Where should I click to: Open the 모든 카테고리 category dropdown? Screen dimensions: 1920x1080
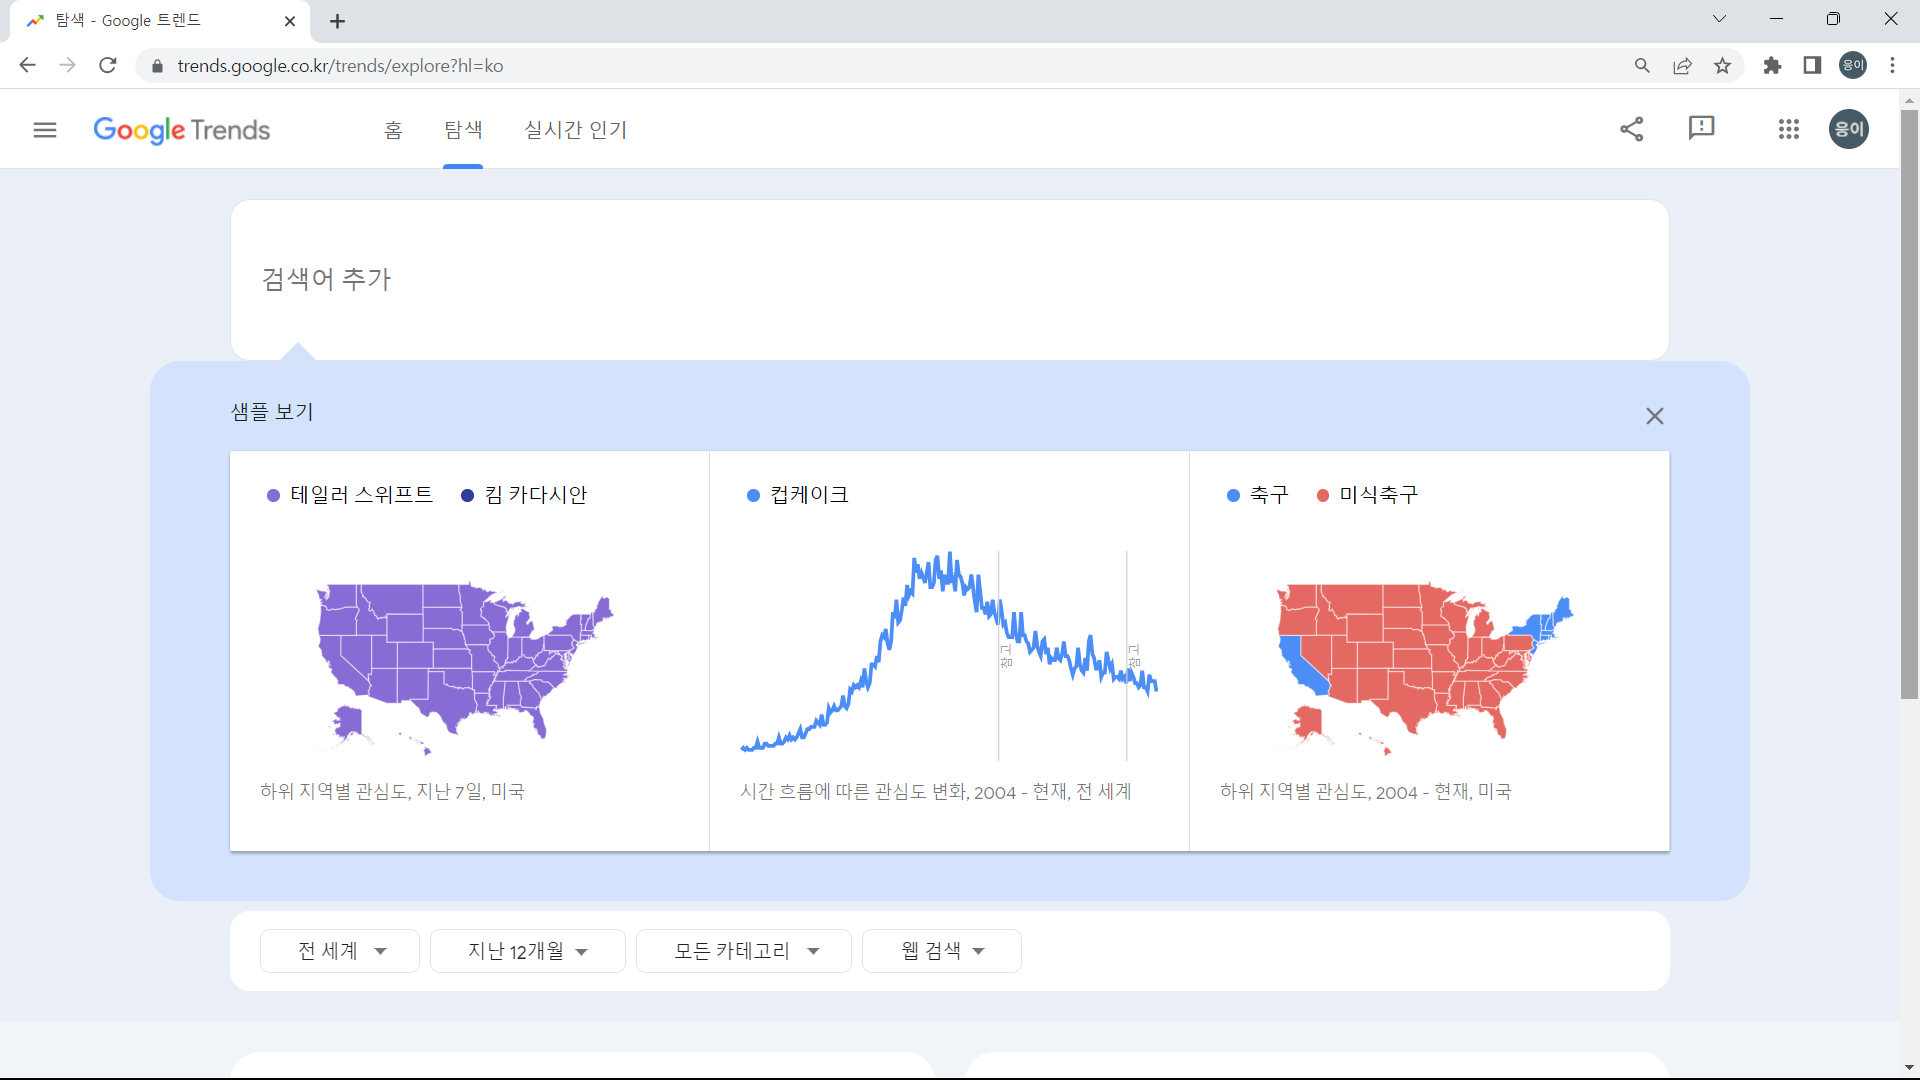click(x=743, y=950)
